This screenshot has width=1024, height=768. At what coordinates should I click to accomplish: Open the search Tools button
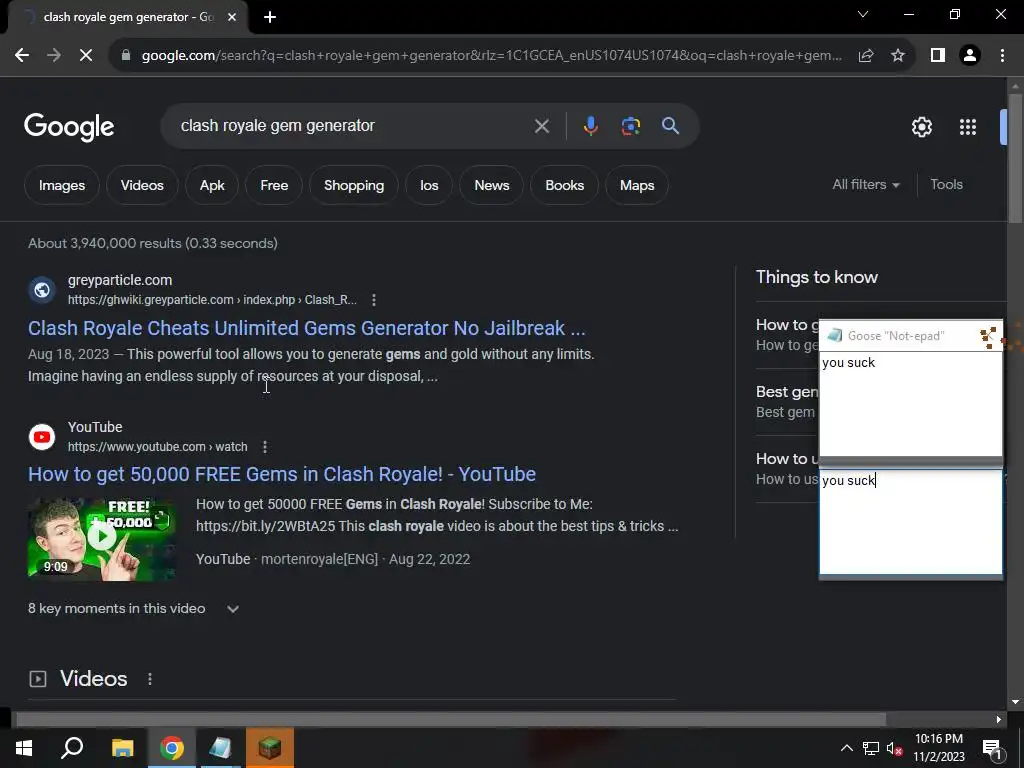[946, 185]
